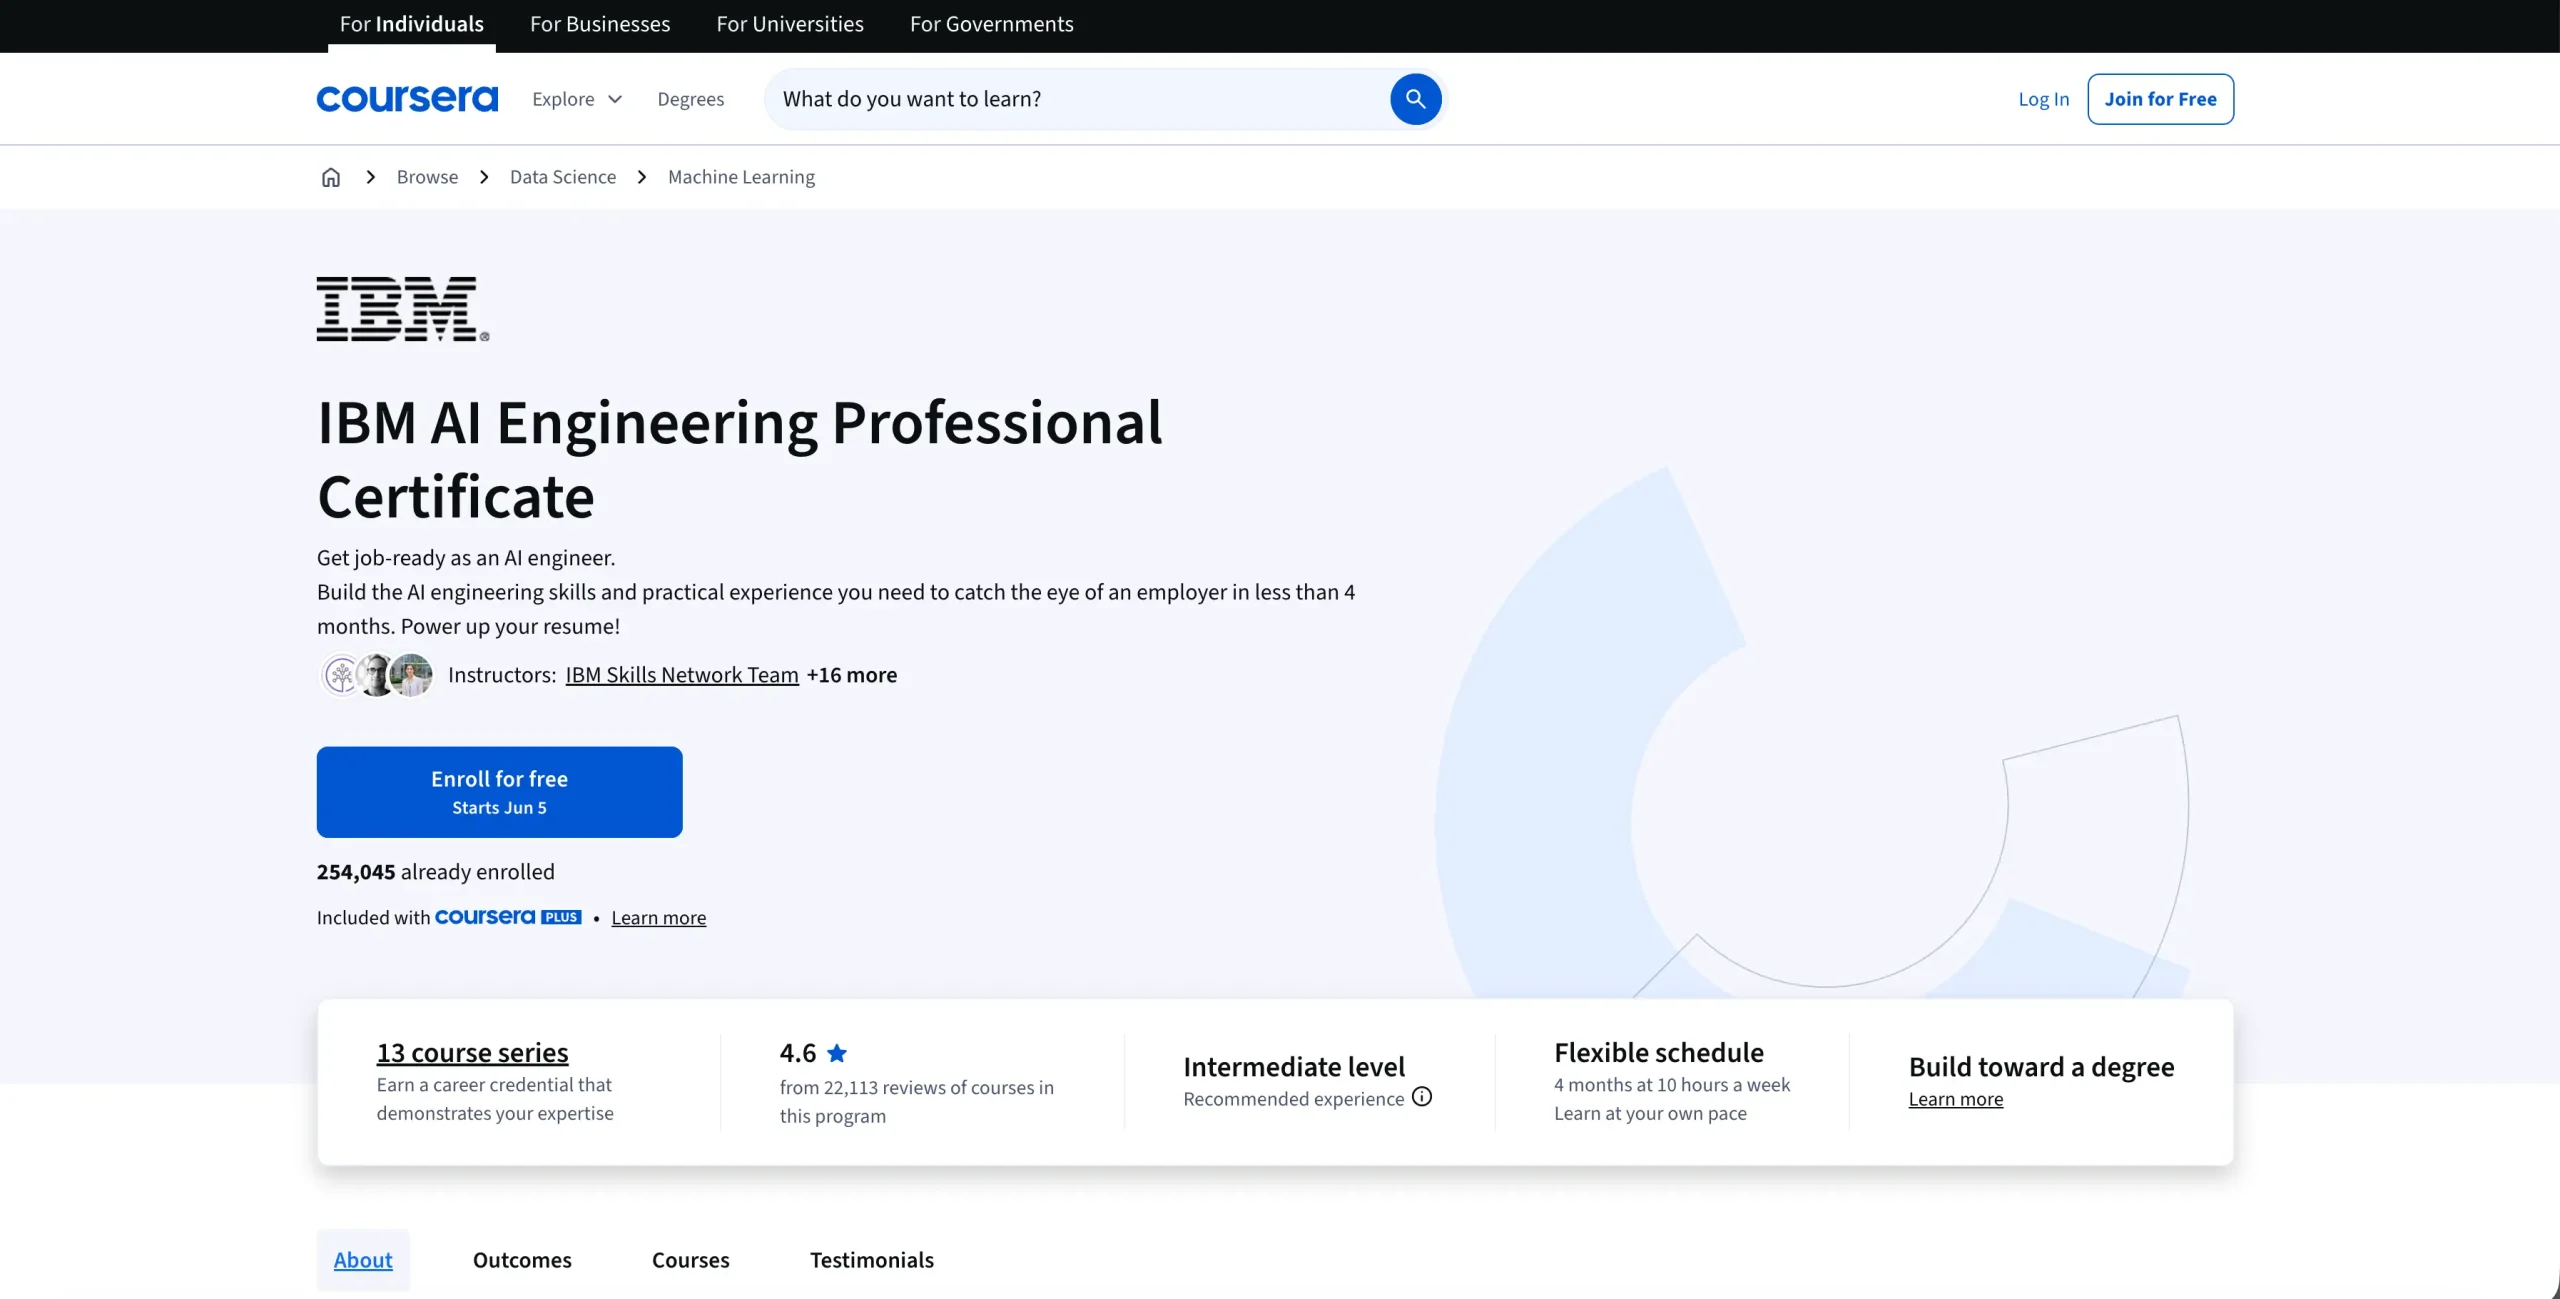Click the first instructor avatar
2560x1299 pixels.
(x=341, y=675)
